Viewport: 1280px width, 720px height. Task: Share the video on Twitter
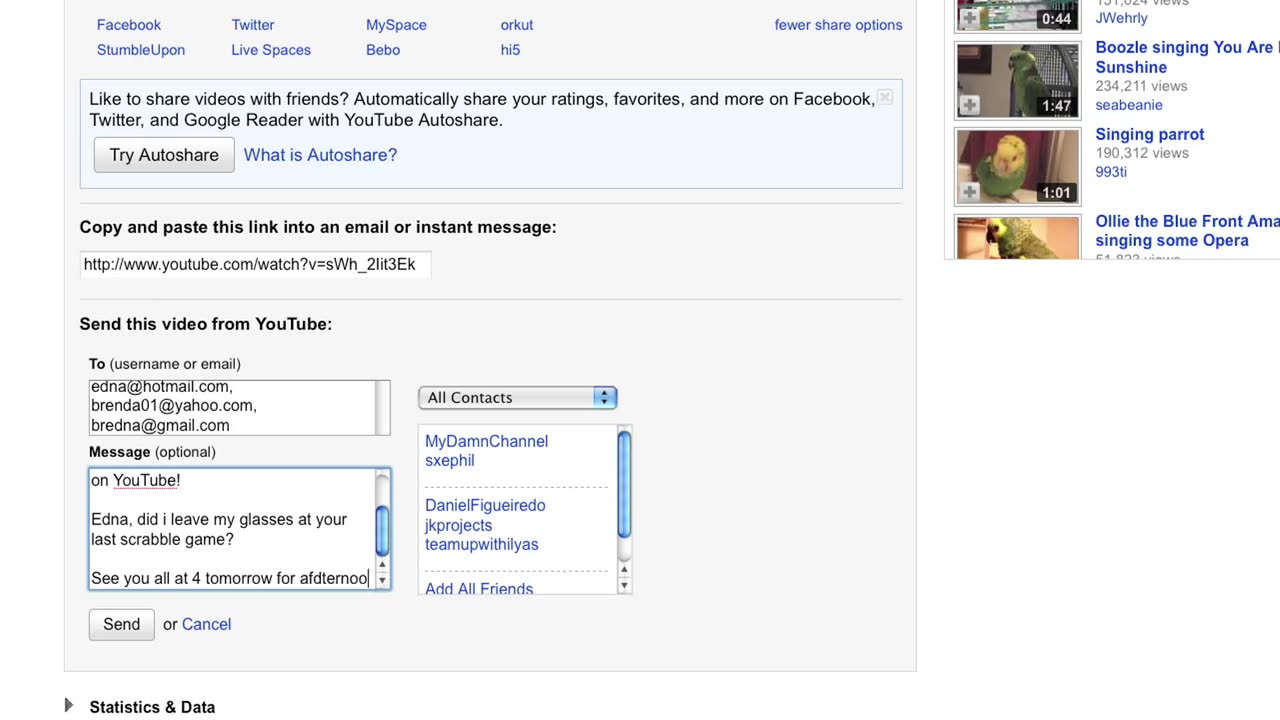pyautogui.click(x=252, y=25)
